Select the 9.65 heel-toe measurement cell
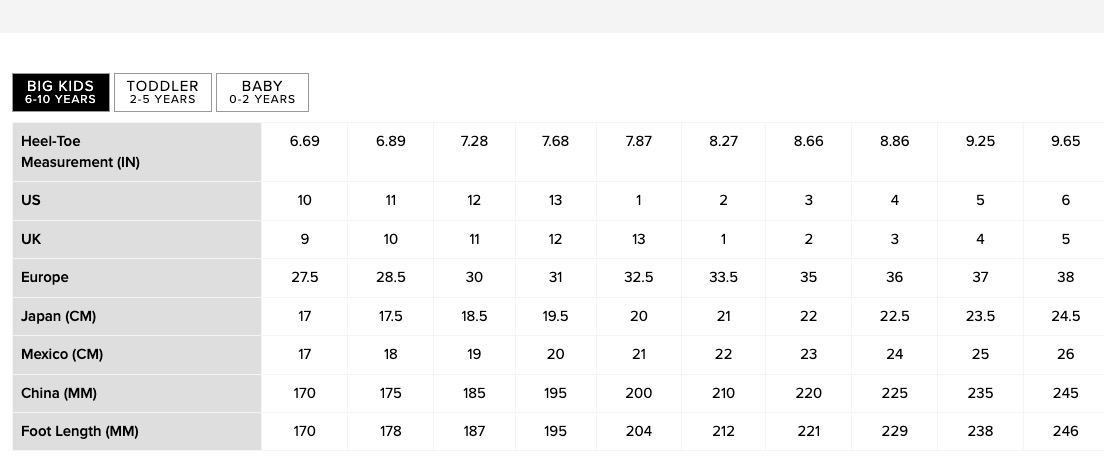Image resolution: width=1104 pixels, height=473 pixels. (x=1065, y=152)
